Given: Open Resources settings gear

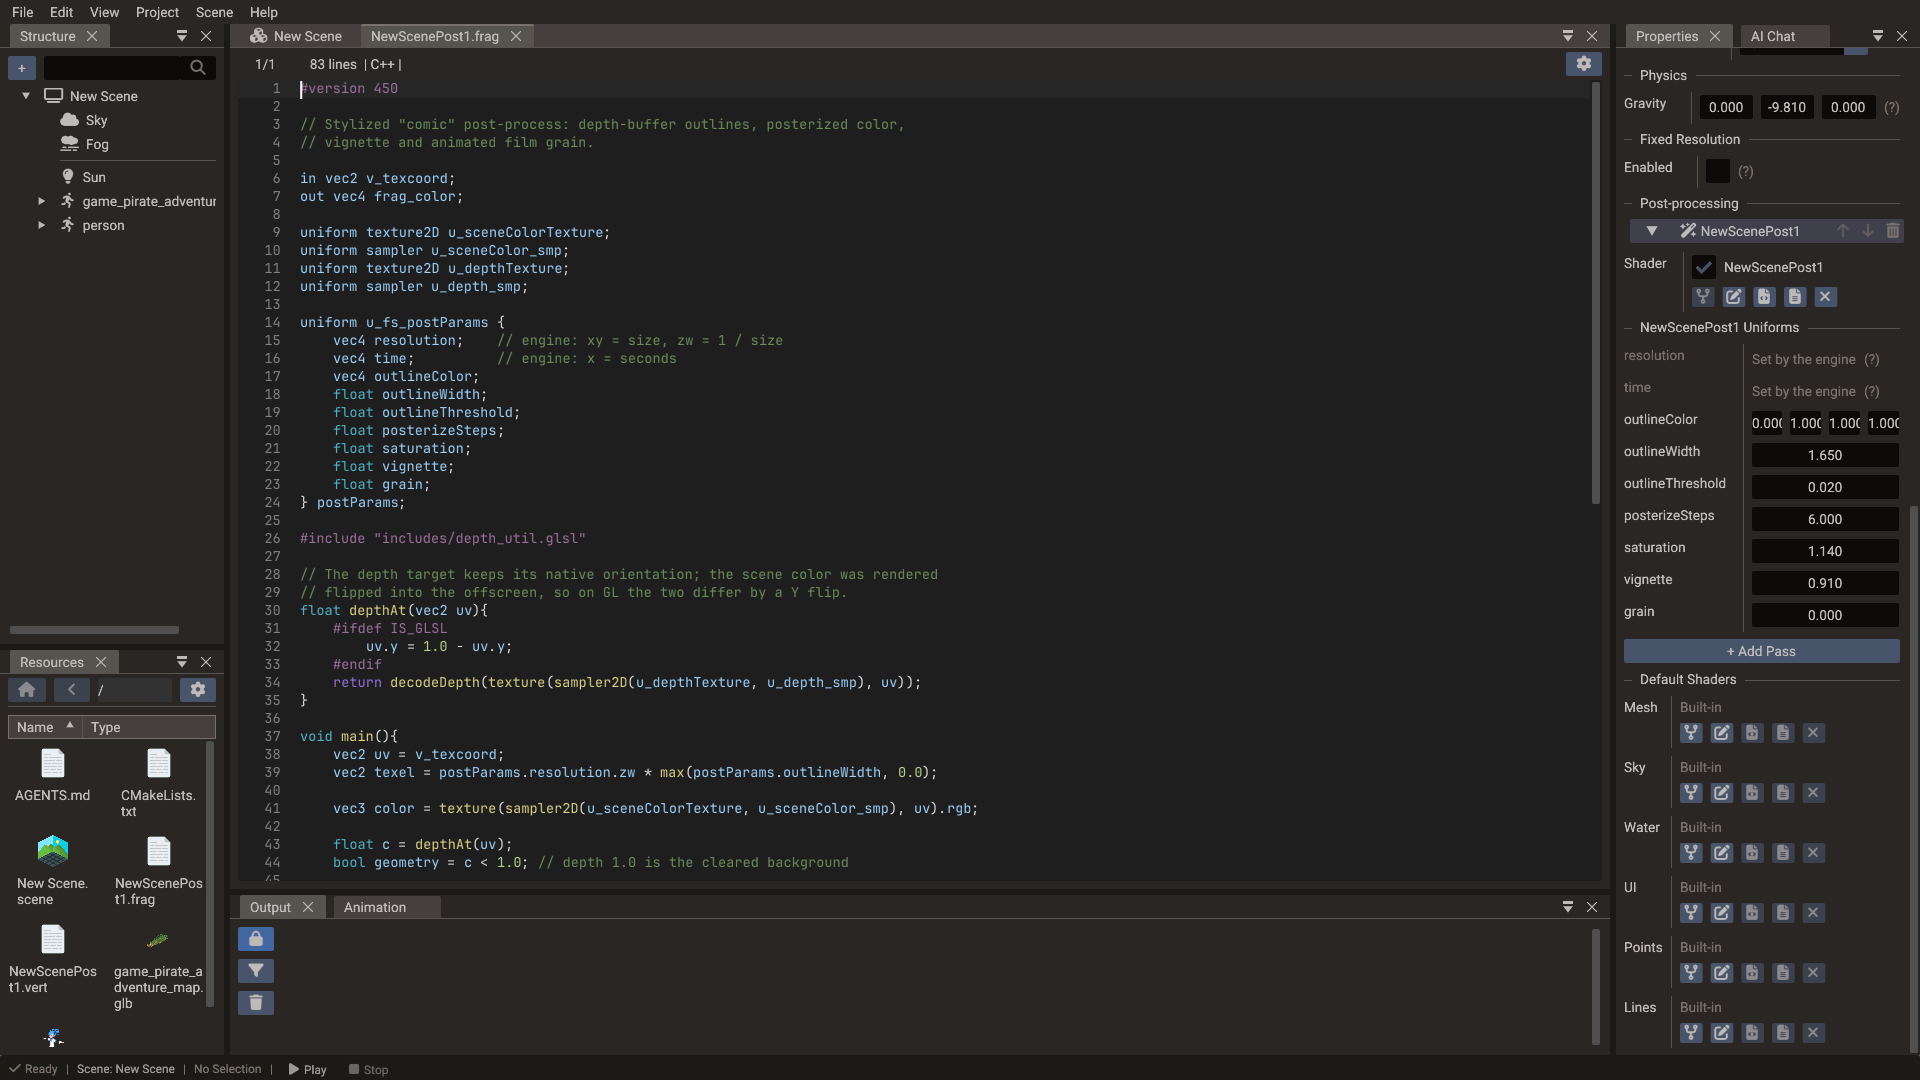Looking at the screenshot, I should [x=198, y=690].
